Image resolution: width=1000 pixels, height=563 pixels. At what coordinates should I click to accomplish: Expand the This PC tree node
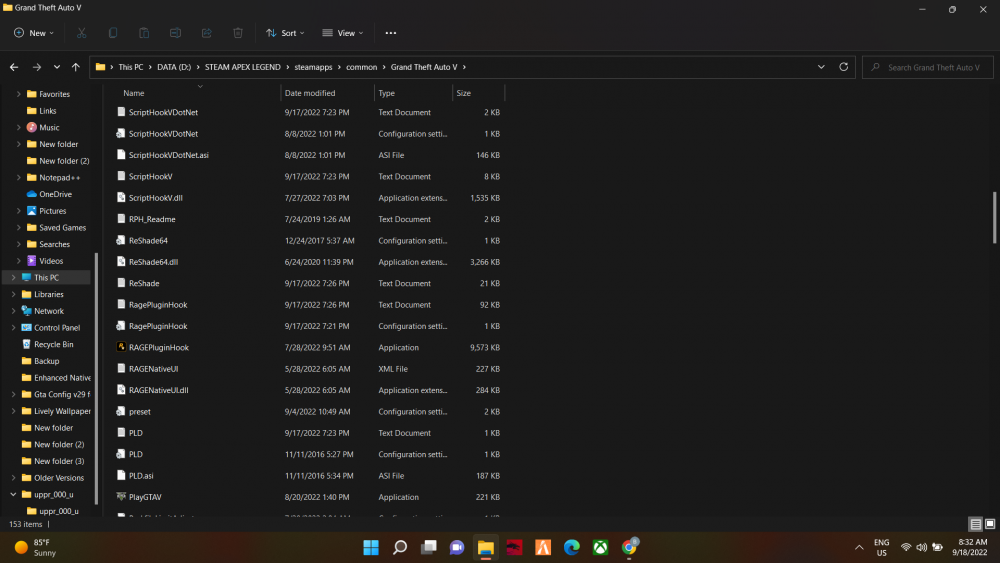click(13, 278)
